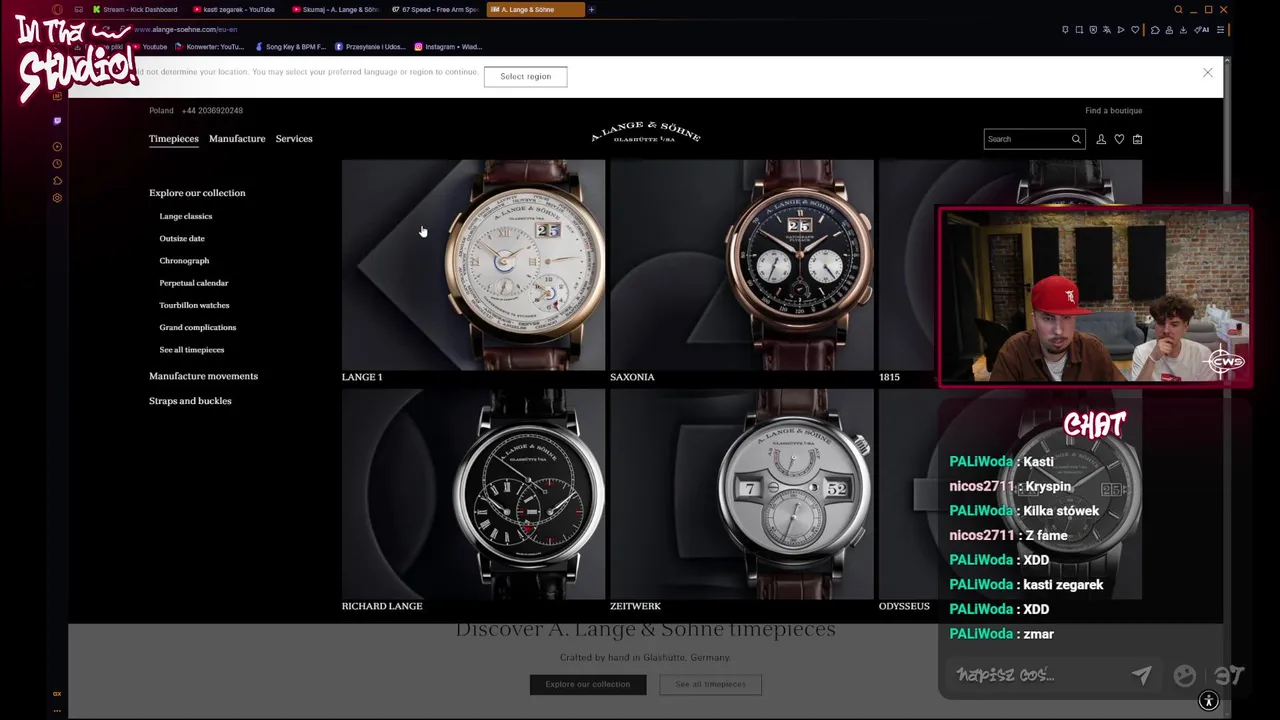This screenshot has height=720, width=1280.
Task: Take snapshot with the crop icon
Action: coord(1079,30)
